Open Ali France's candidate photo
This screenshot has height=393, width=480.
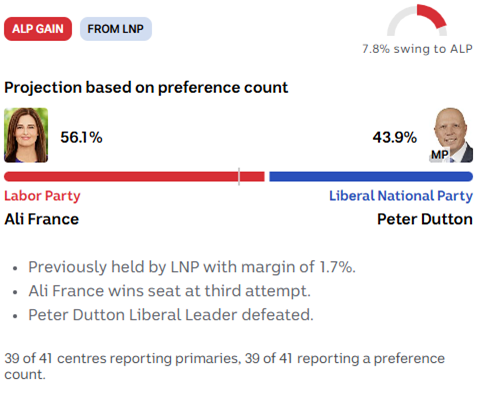click(26, 135)
